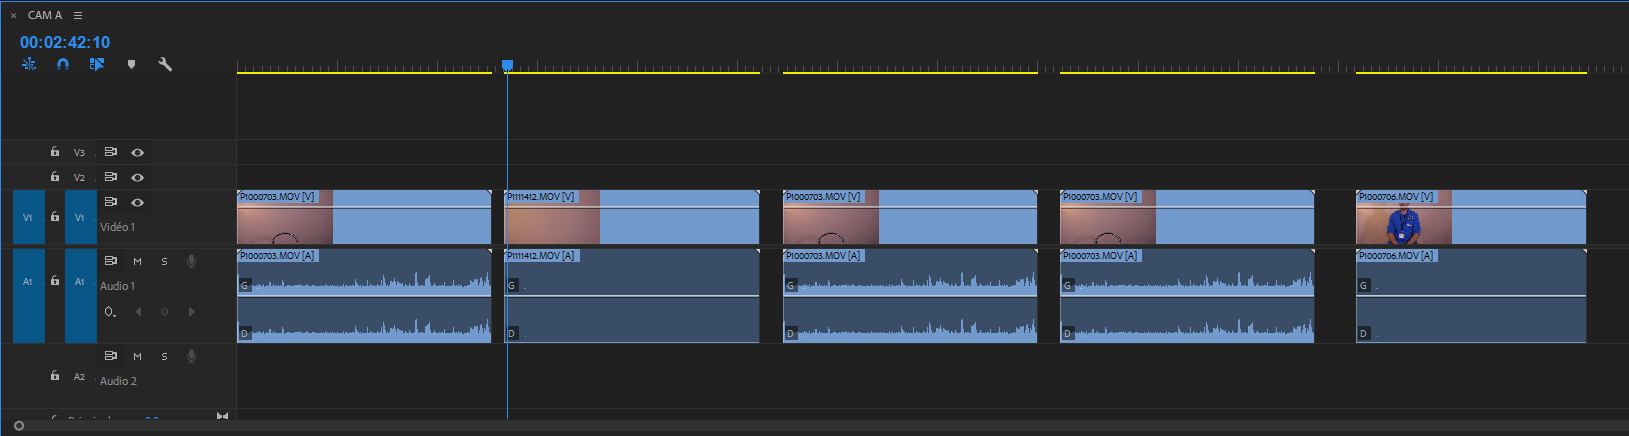Toggle sync lock on Audio 1

tap(111, 261)
